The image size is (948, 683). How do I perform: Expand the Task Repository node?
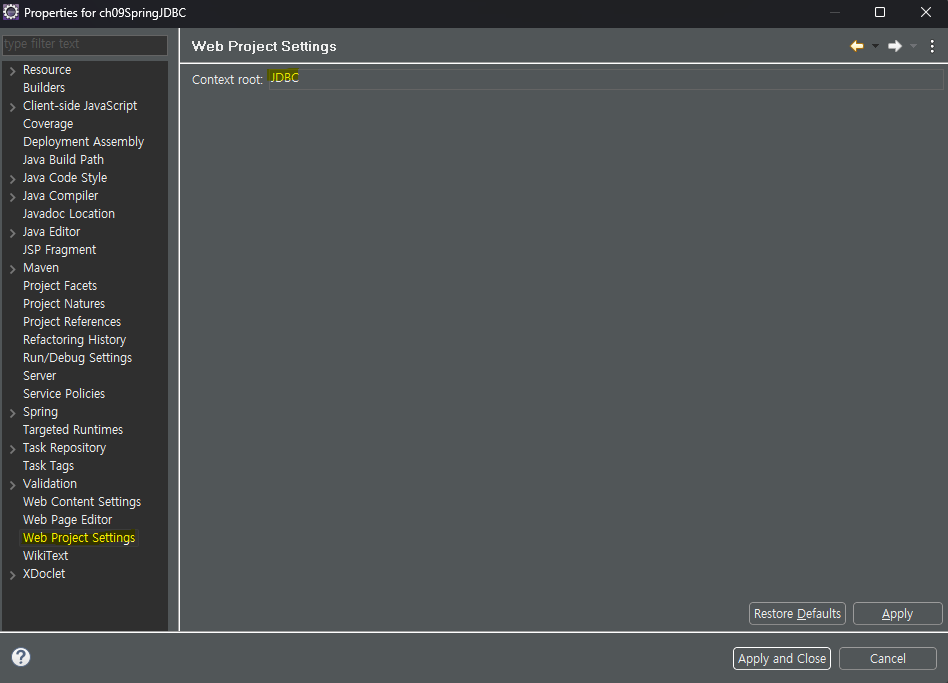pos(12,449)
